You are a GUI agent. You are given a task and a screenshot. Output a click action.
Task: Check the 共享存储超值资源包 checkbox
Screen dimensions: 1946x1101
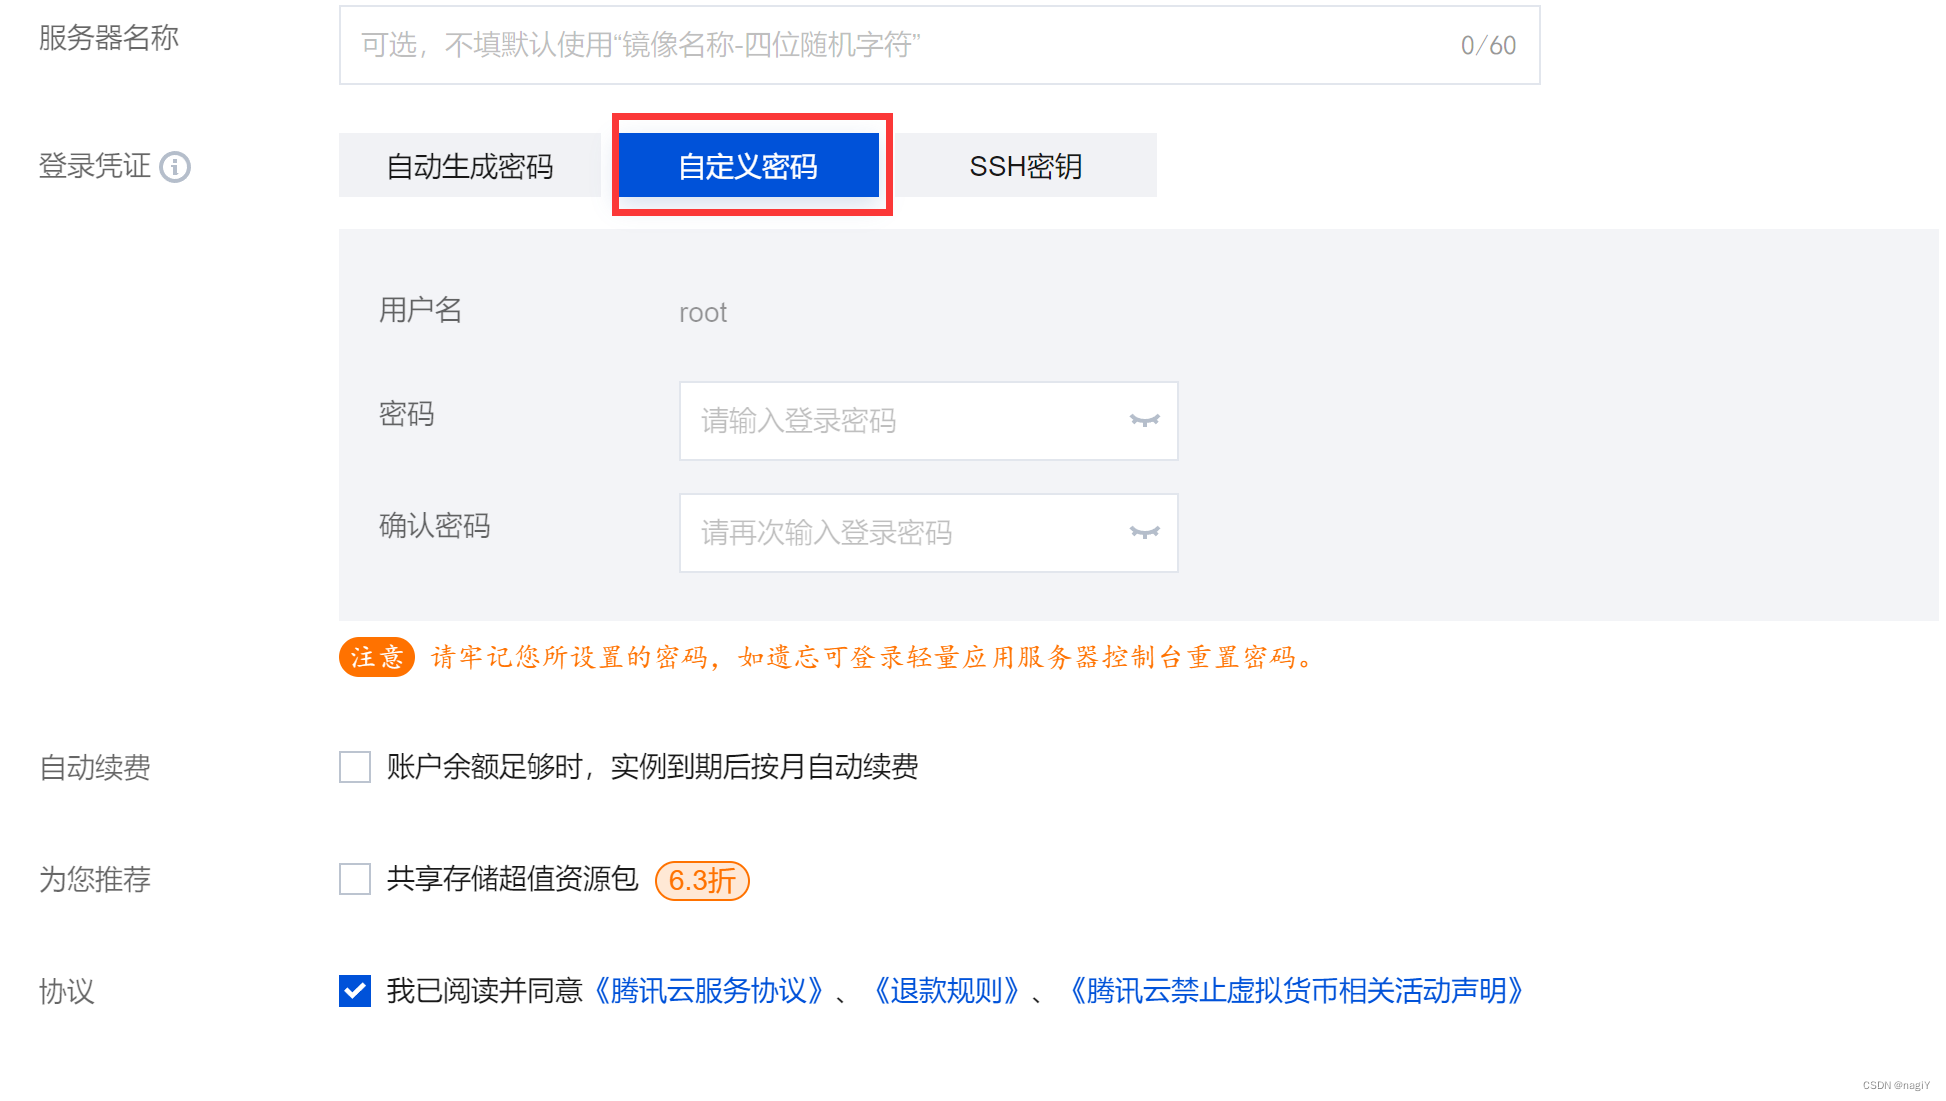tap(355, 879)
